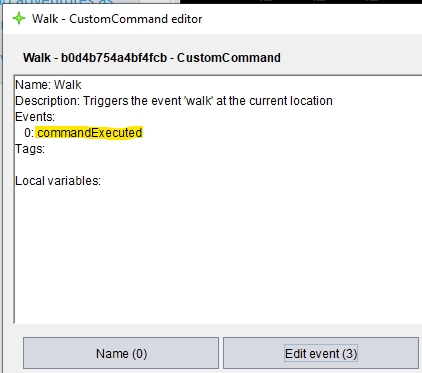
Task: Click the event index '0:' before commandExecuted
Action: [29, 133]
